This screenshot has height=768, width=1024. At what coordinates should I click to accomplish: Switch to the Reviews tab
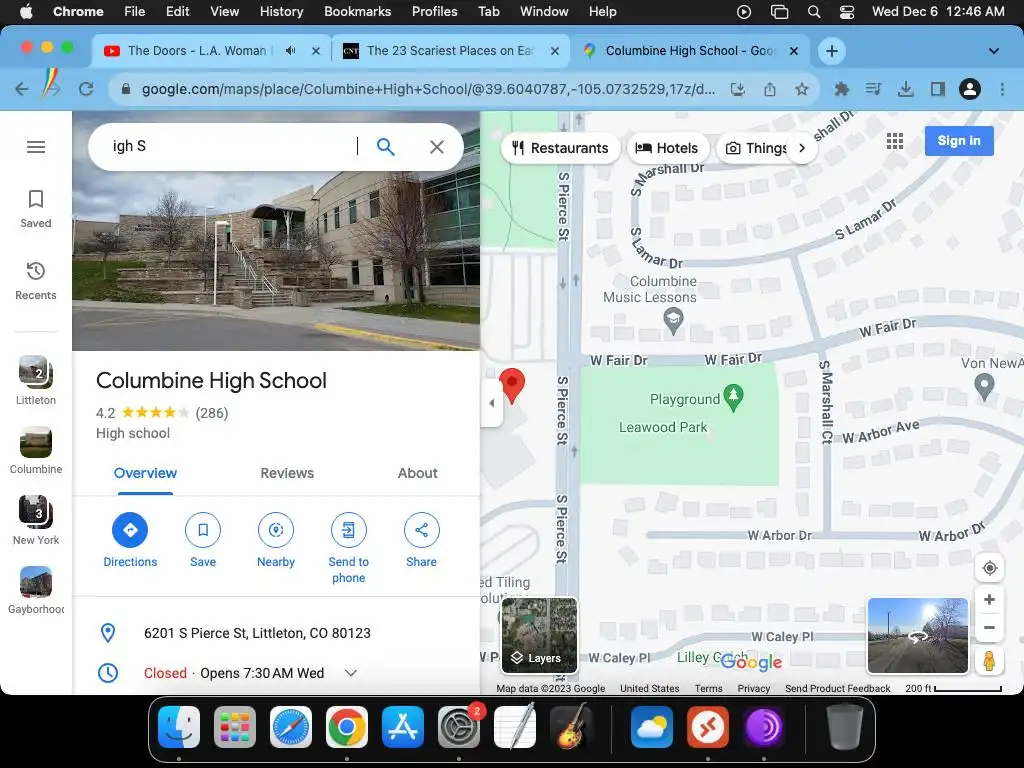coord(287,473)
